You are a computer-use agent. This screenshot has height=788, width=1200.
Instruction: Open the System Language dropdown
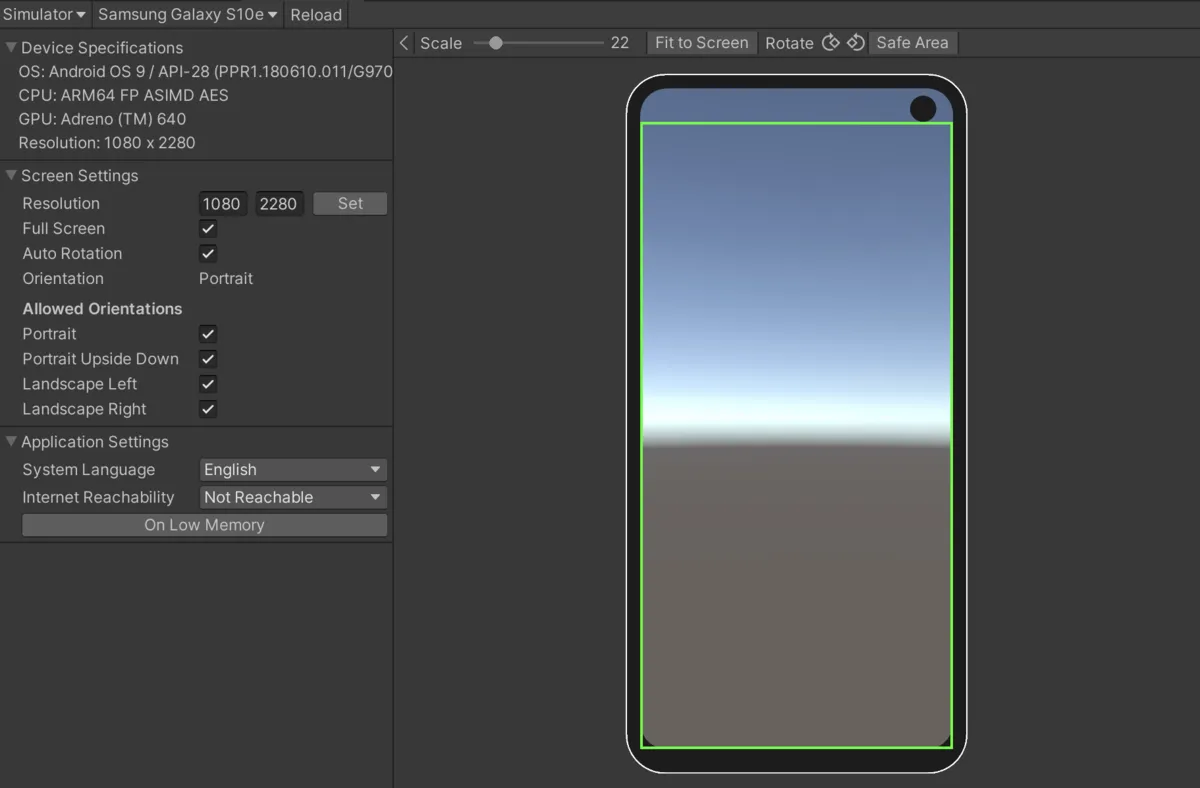point(293,470)
